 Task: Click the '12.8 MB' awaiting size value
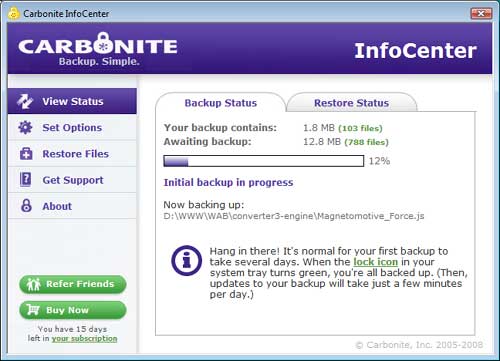322,142
